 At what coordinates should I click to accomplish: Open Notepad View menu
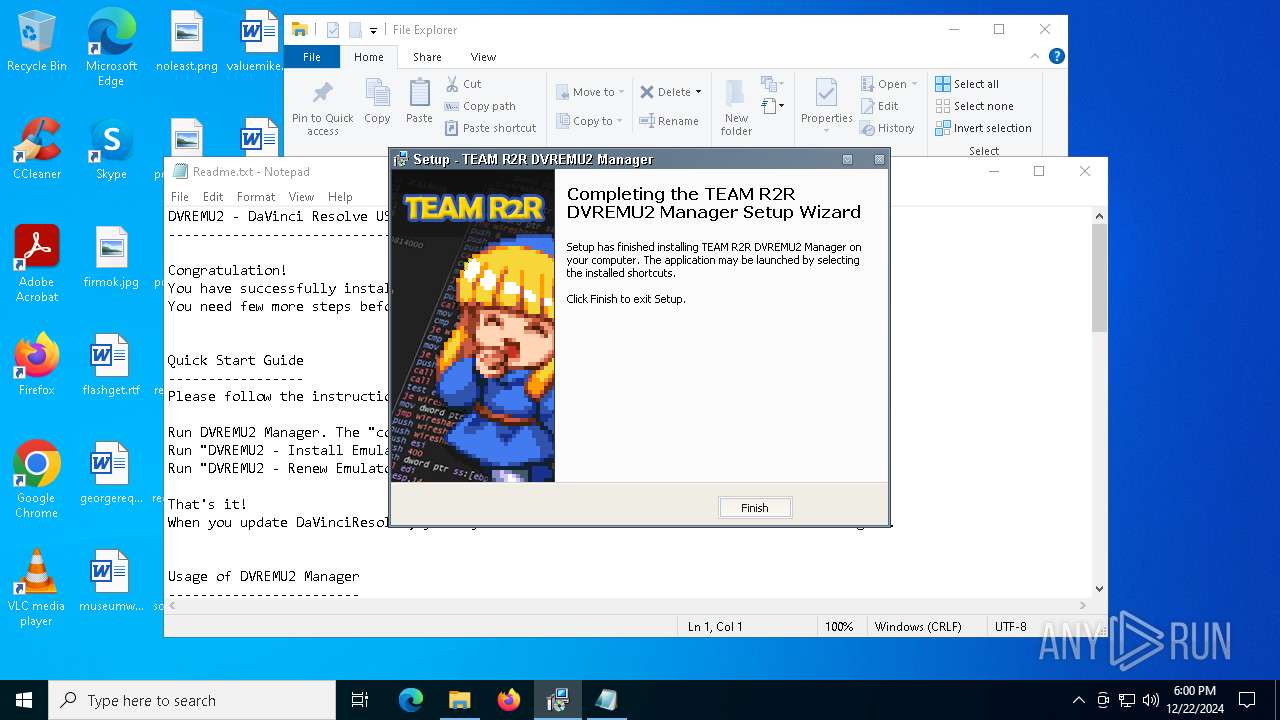click(x=301, y=197)
